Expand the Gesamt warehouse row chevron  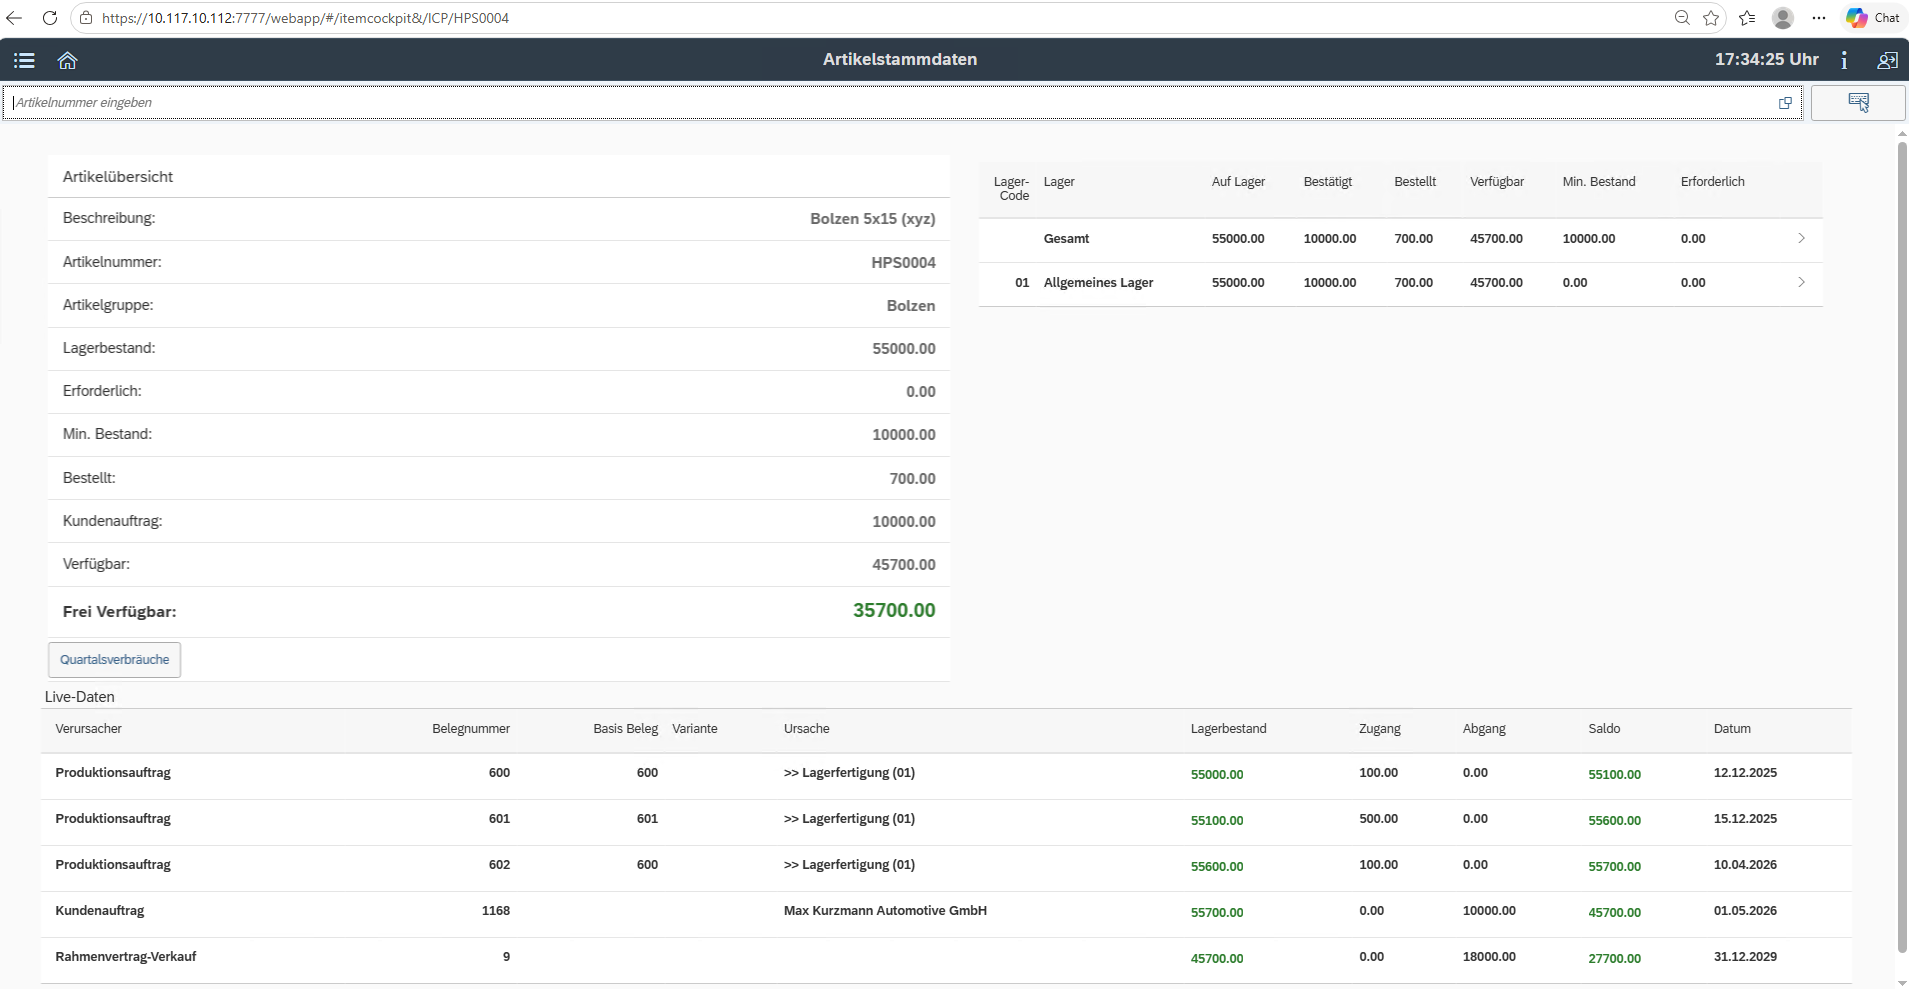[1801, 238]
